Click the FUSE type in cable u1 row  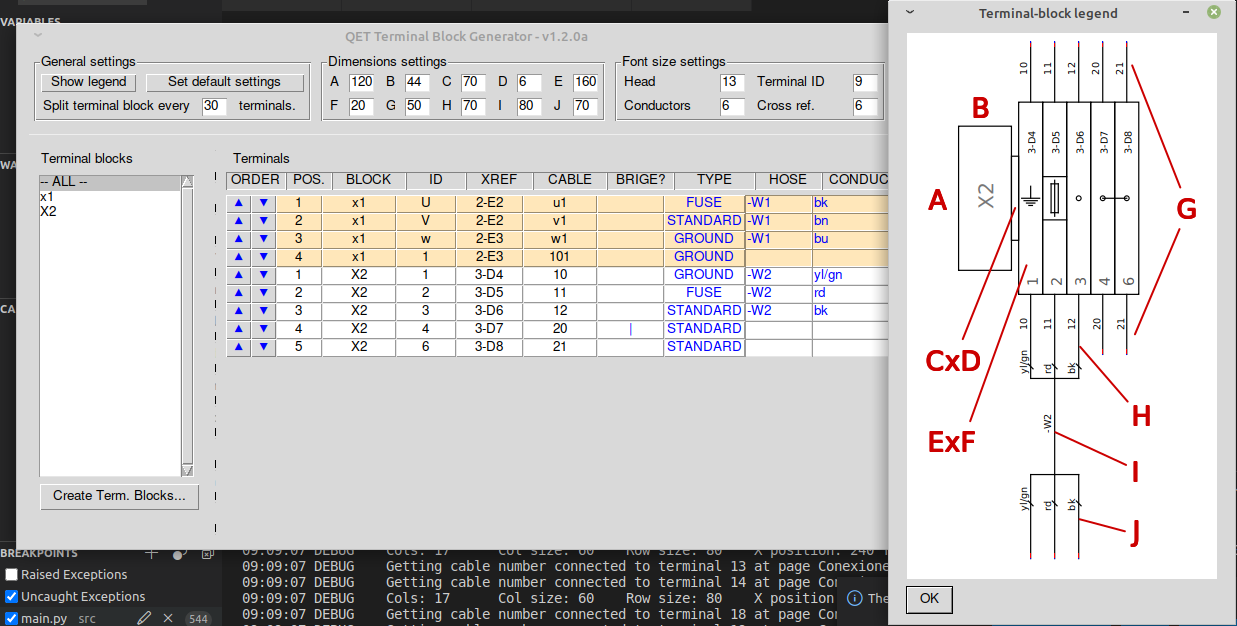[704, 203]
